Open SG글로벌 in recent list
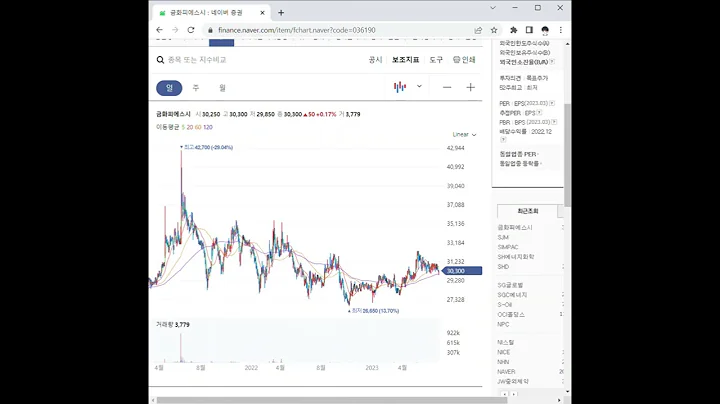 coord(510,285)
